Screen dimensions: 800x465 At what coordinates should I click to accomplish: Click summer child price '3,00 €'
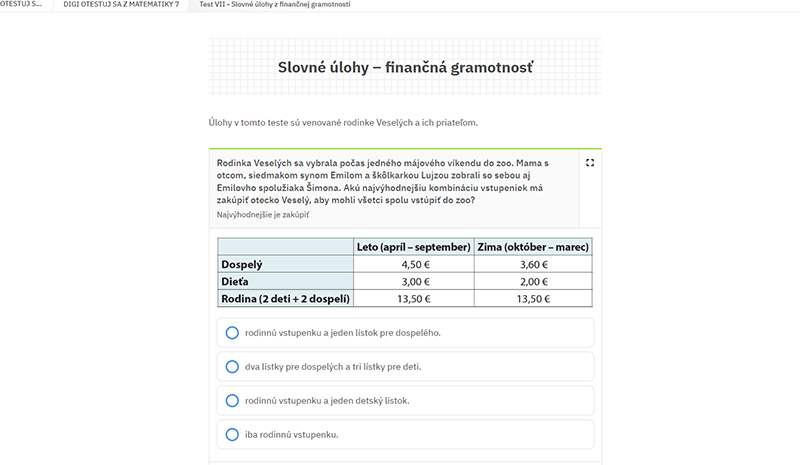(415, 282)
